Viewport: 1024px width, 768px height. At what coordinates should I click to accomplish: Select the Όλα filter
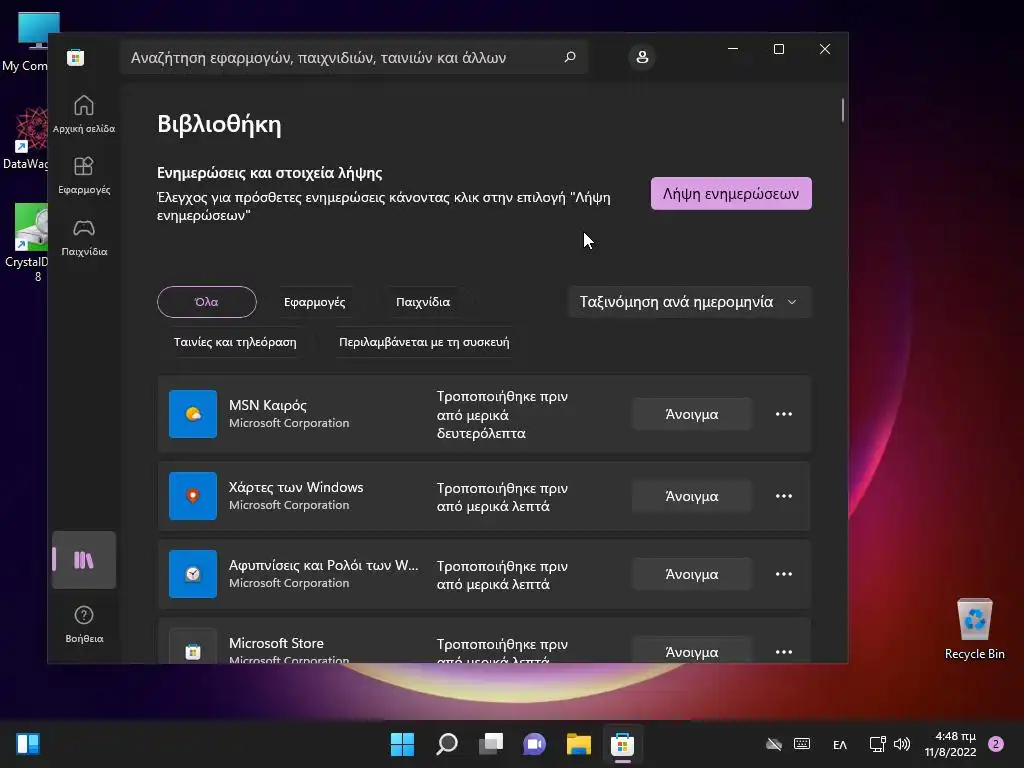tap(206, 302)
